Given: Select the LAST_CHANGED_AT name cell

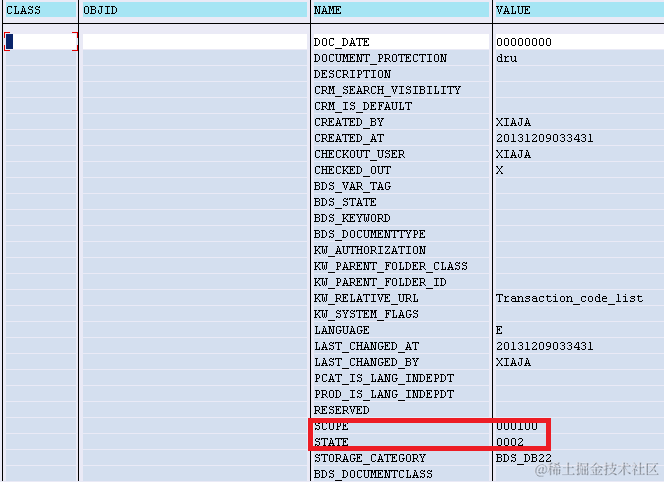Looking at the screenshot, I should (x=401, y=346).
